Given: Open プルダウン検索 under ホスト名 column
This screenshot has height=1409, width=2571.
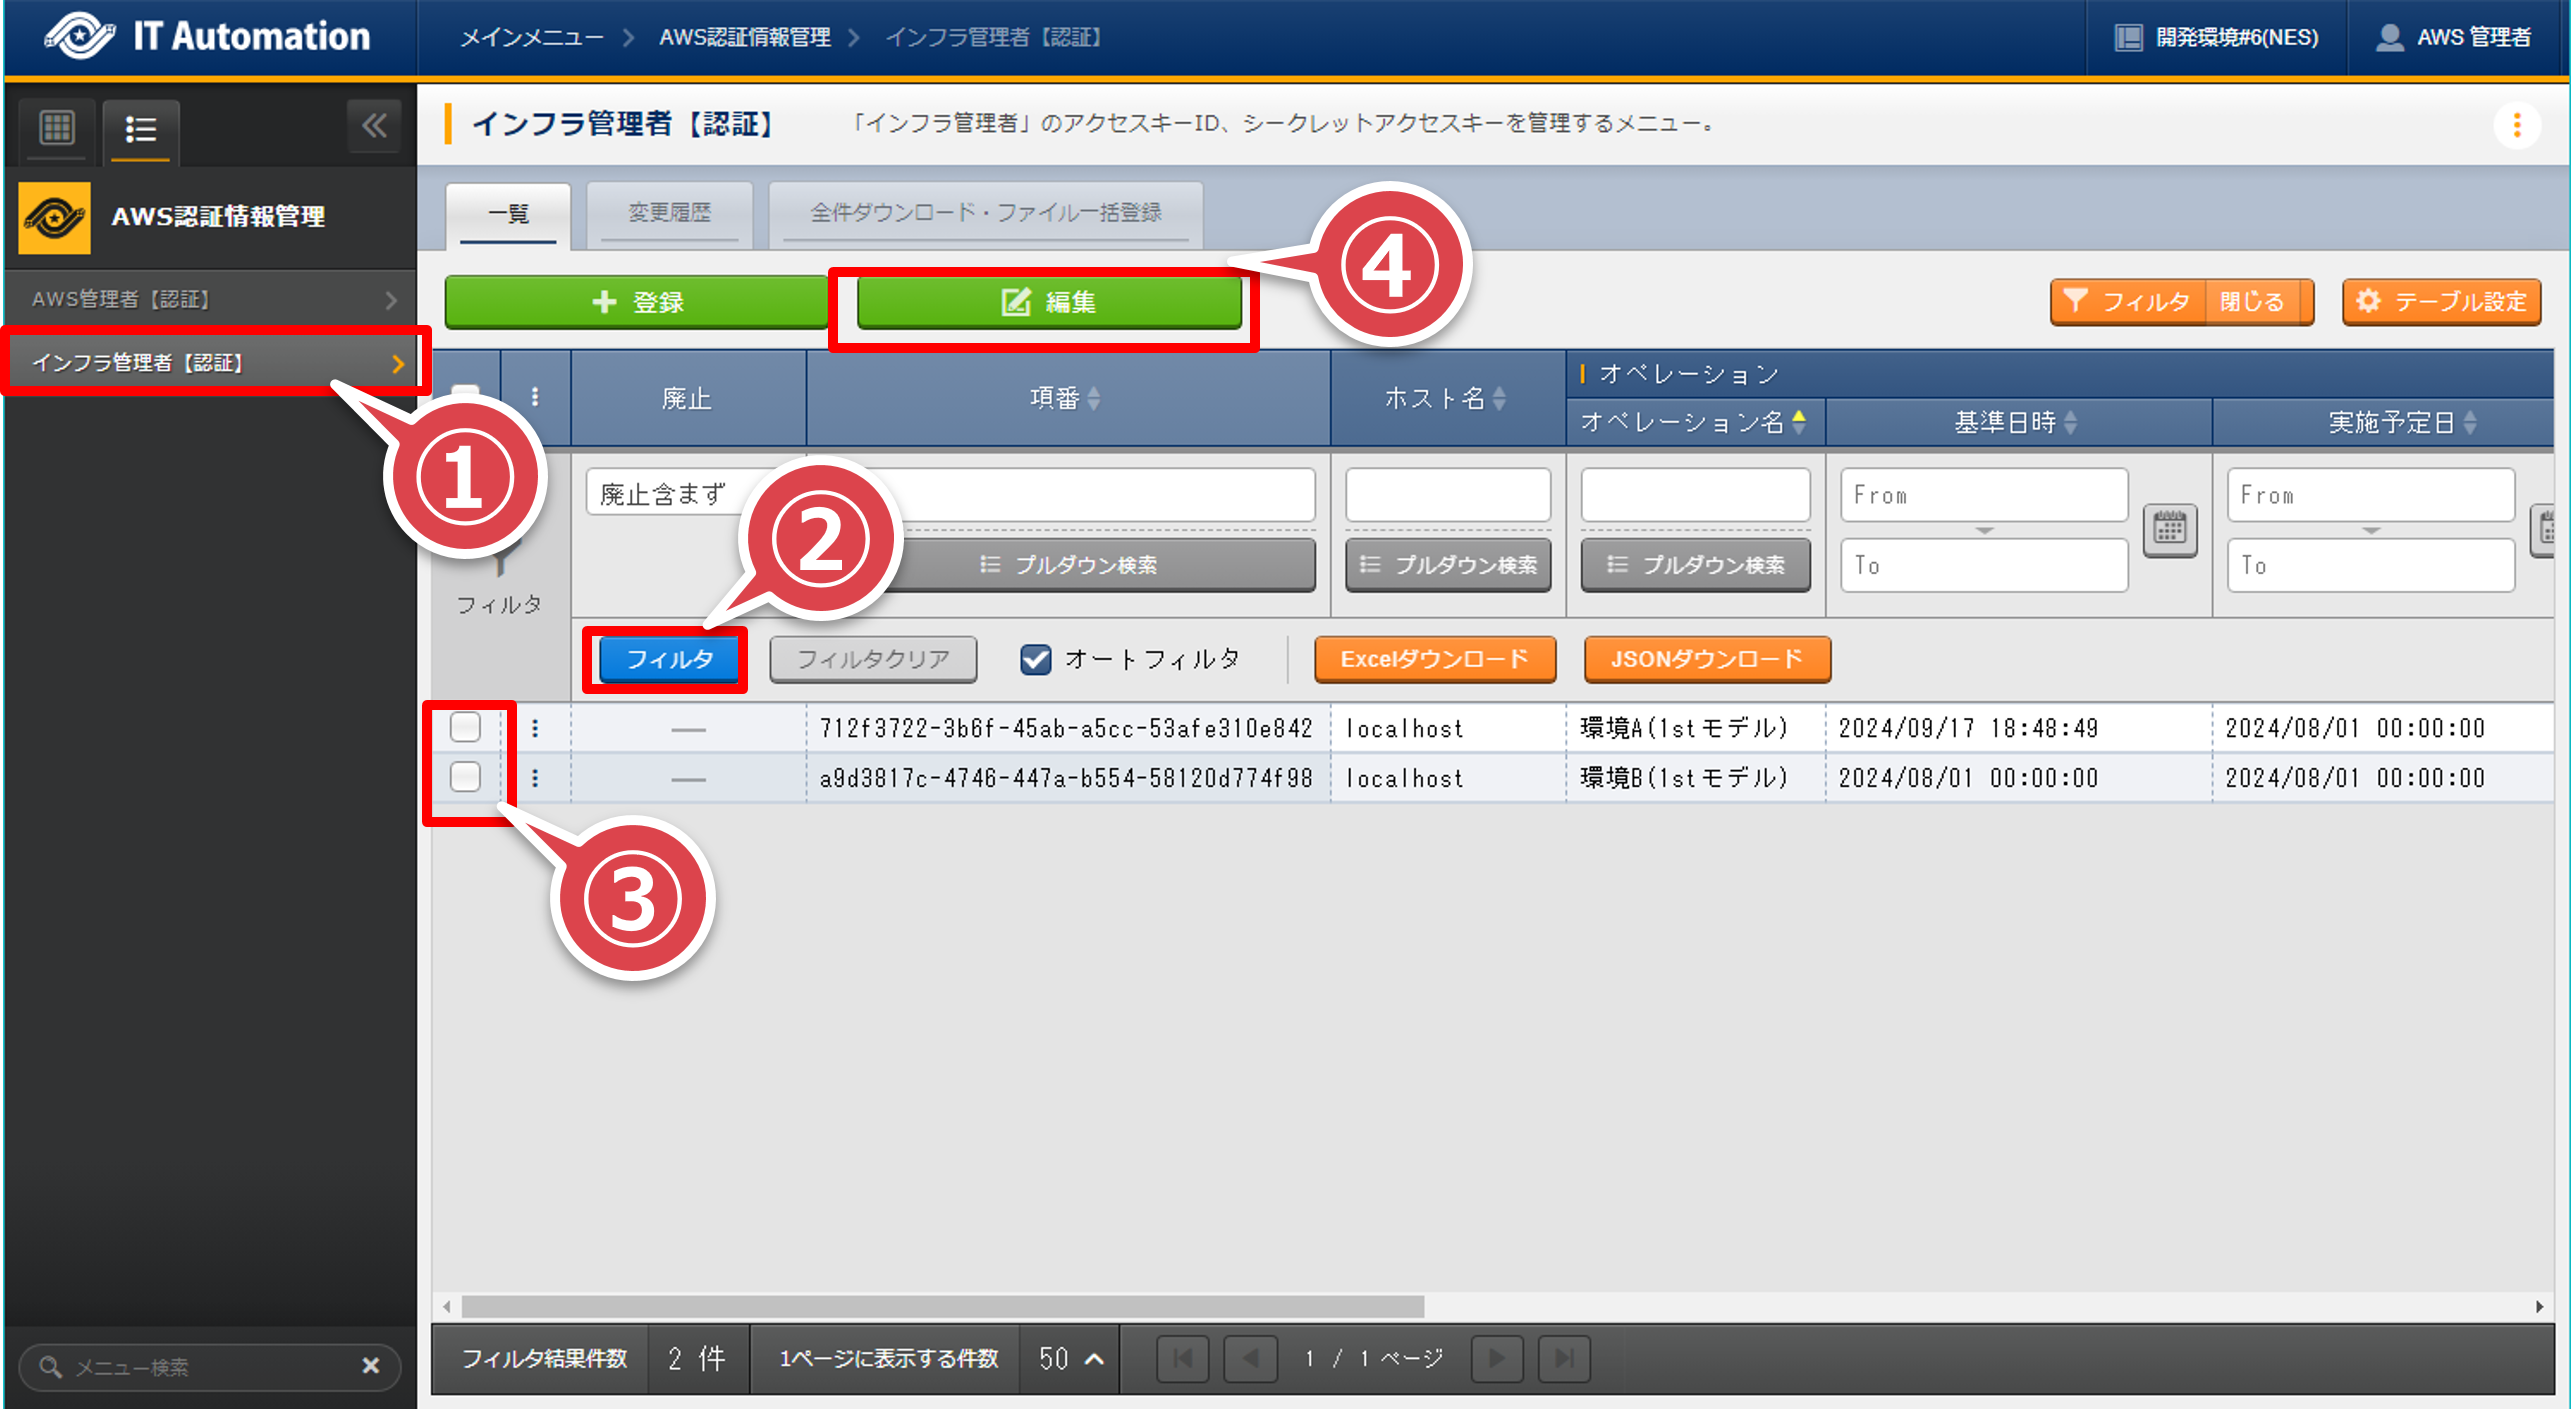Looking at the screenshot, I should [x=1448, y=565].
